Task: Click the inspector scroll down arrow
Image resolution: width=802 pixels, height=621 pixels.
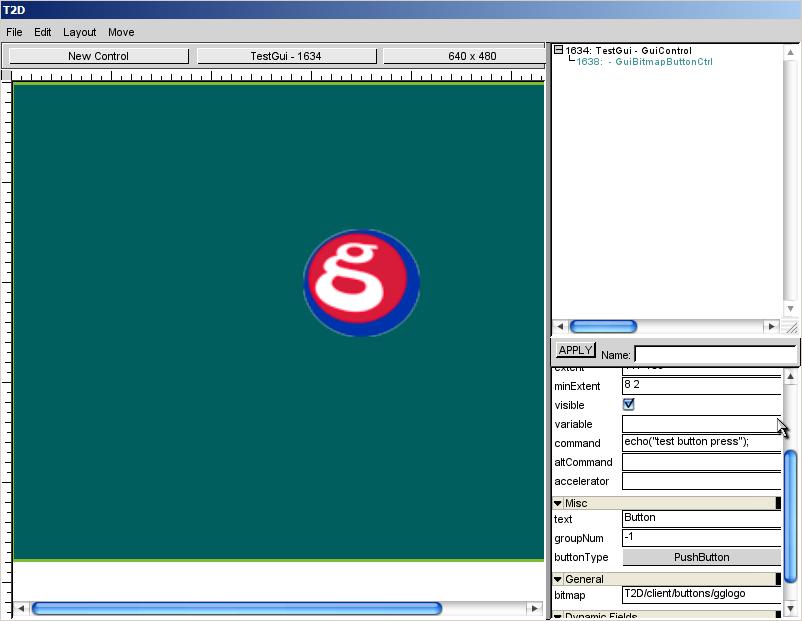Action: point(790,608)
